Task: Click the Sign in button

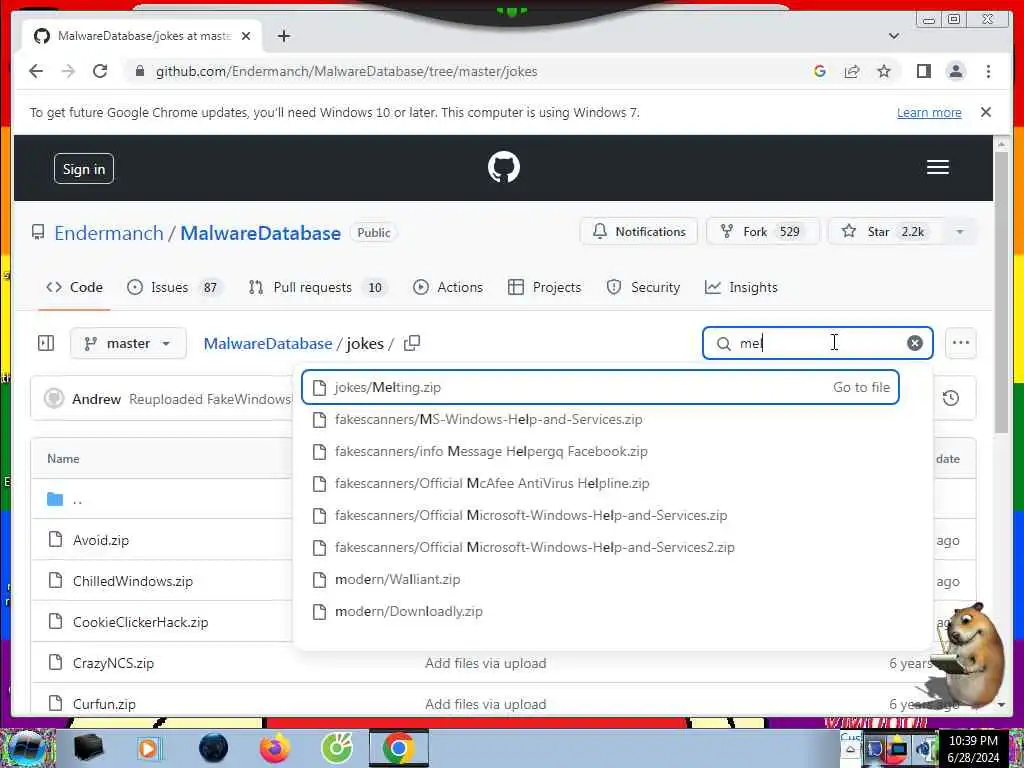Action: 84,168
